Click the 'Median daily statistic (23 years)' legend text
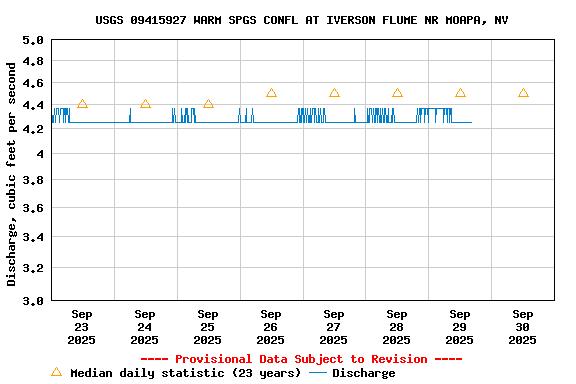The width and height of the screenshot is (576, 384). [186, 373]
